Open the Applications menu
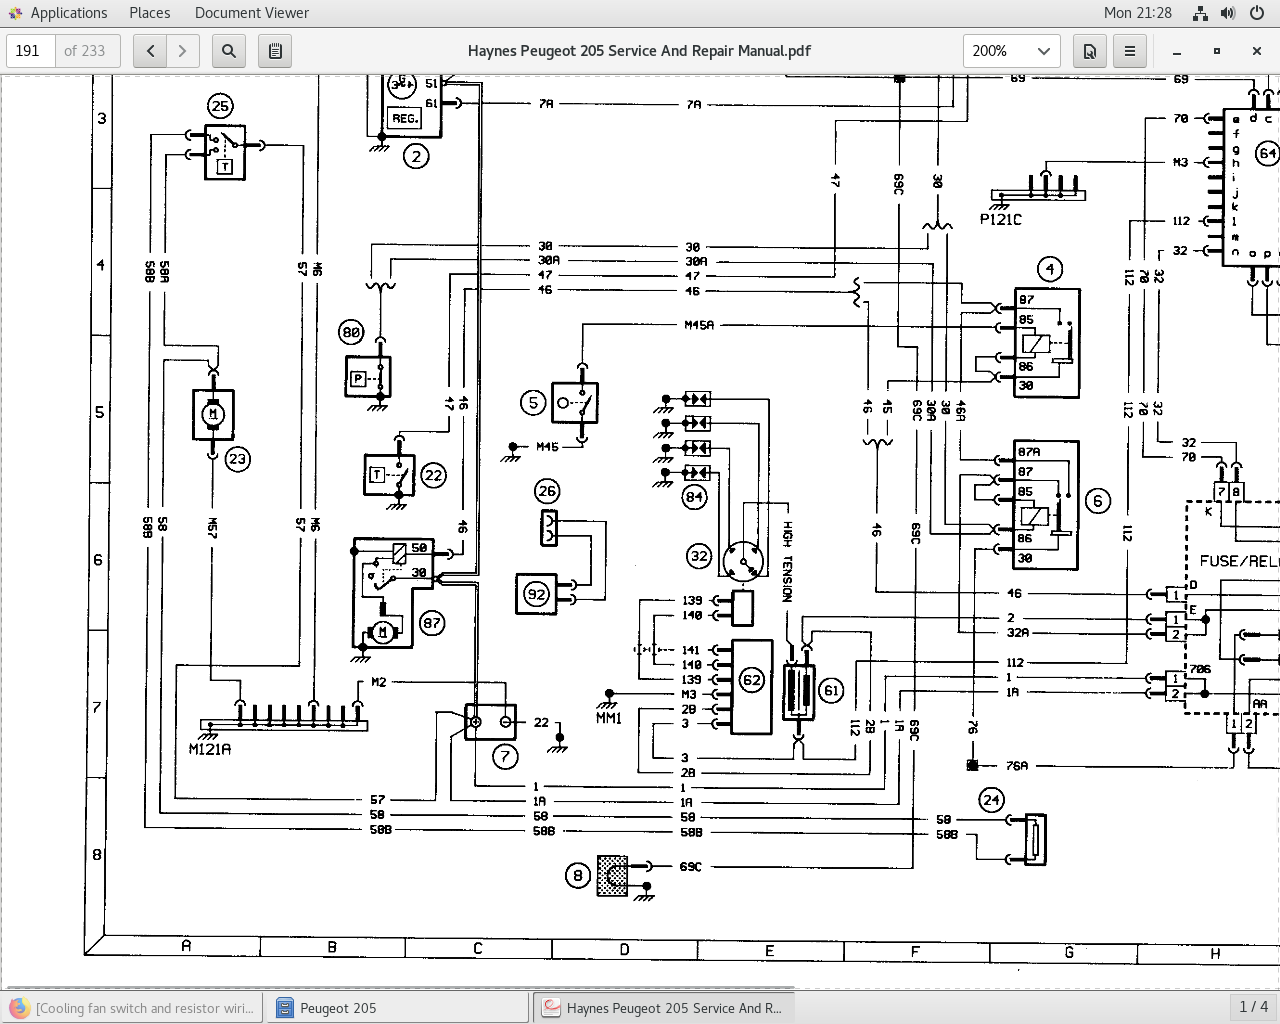 (68, 13)
